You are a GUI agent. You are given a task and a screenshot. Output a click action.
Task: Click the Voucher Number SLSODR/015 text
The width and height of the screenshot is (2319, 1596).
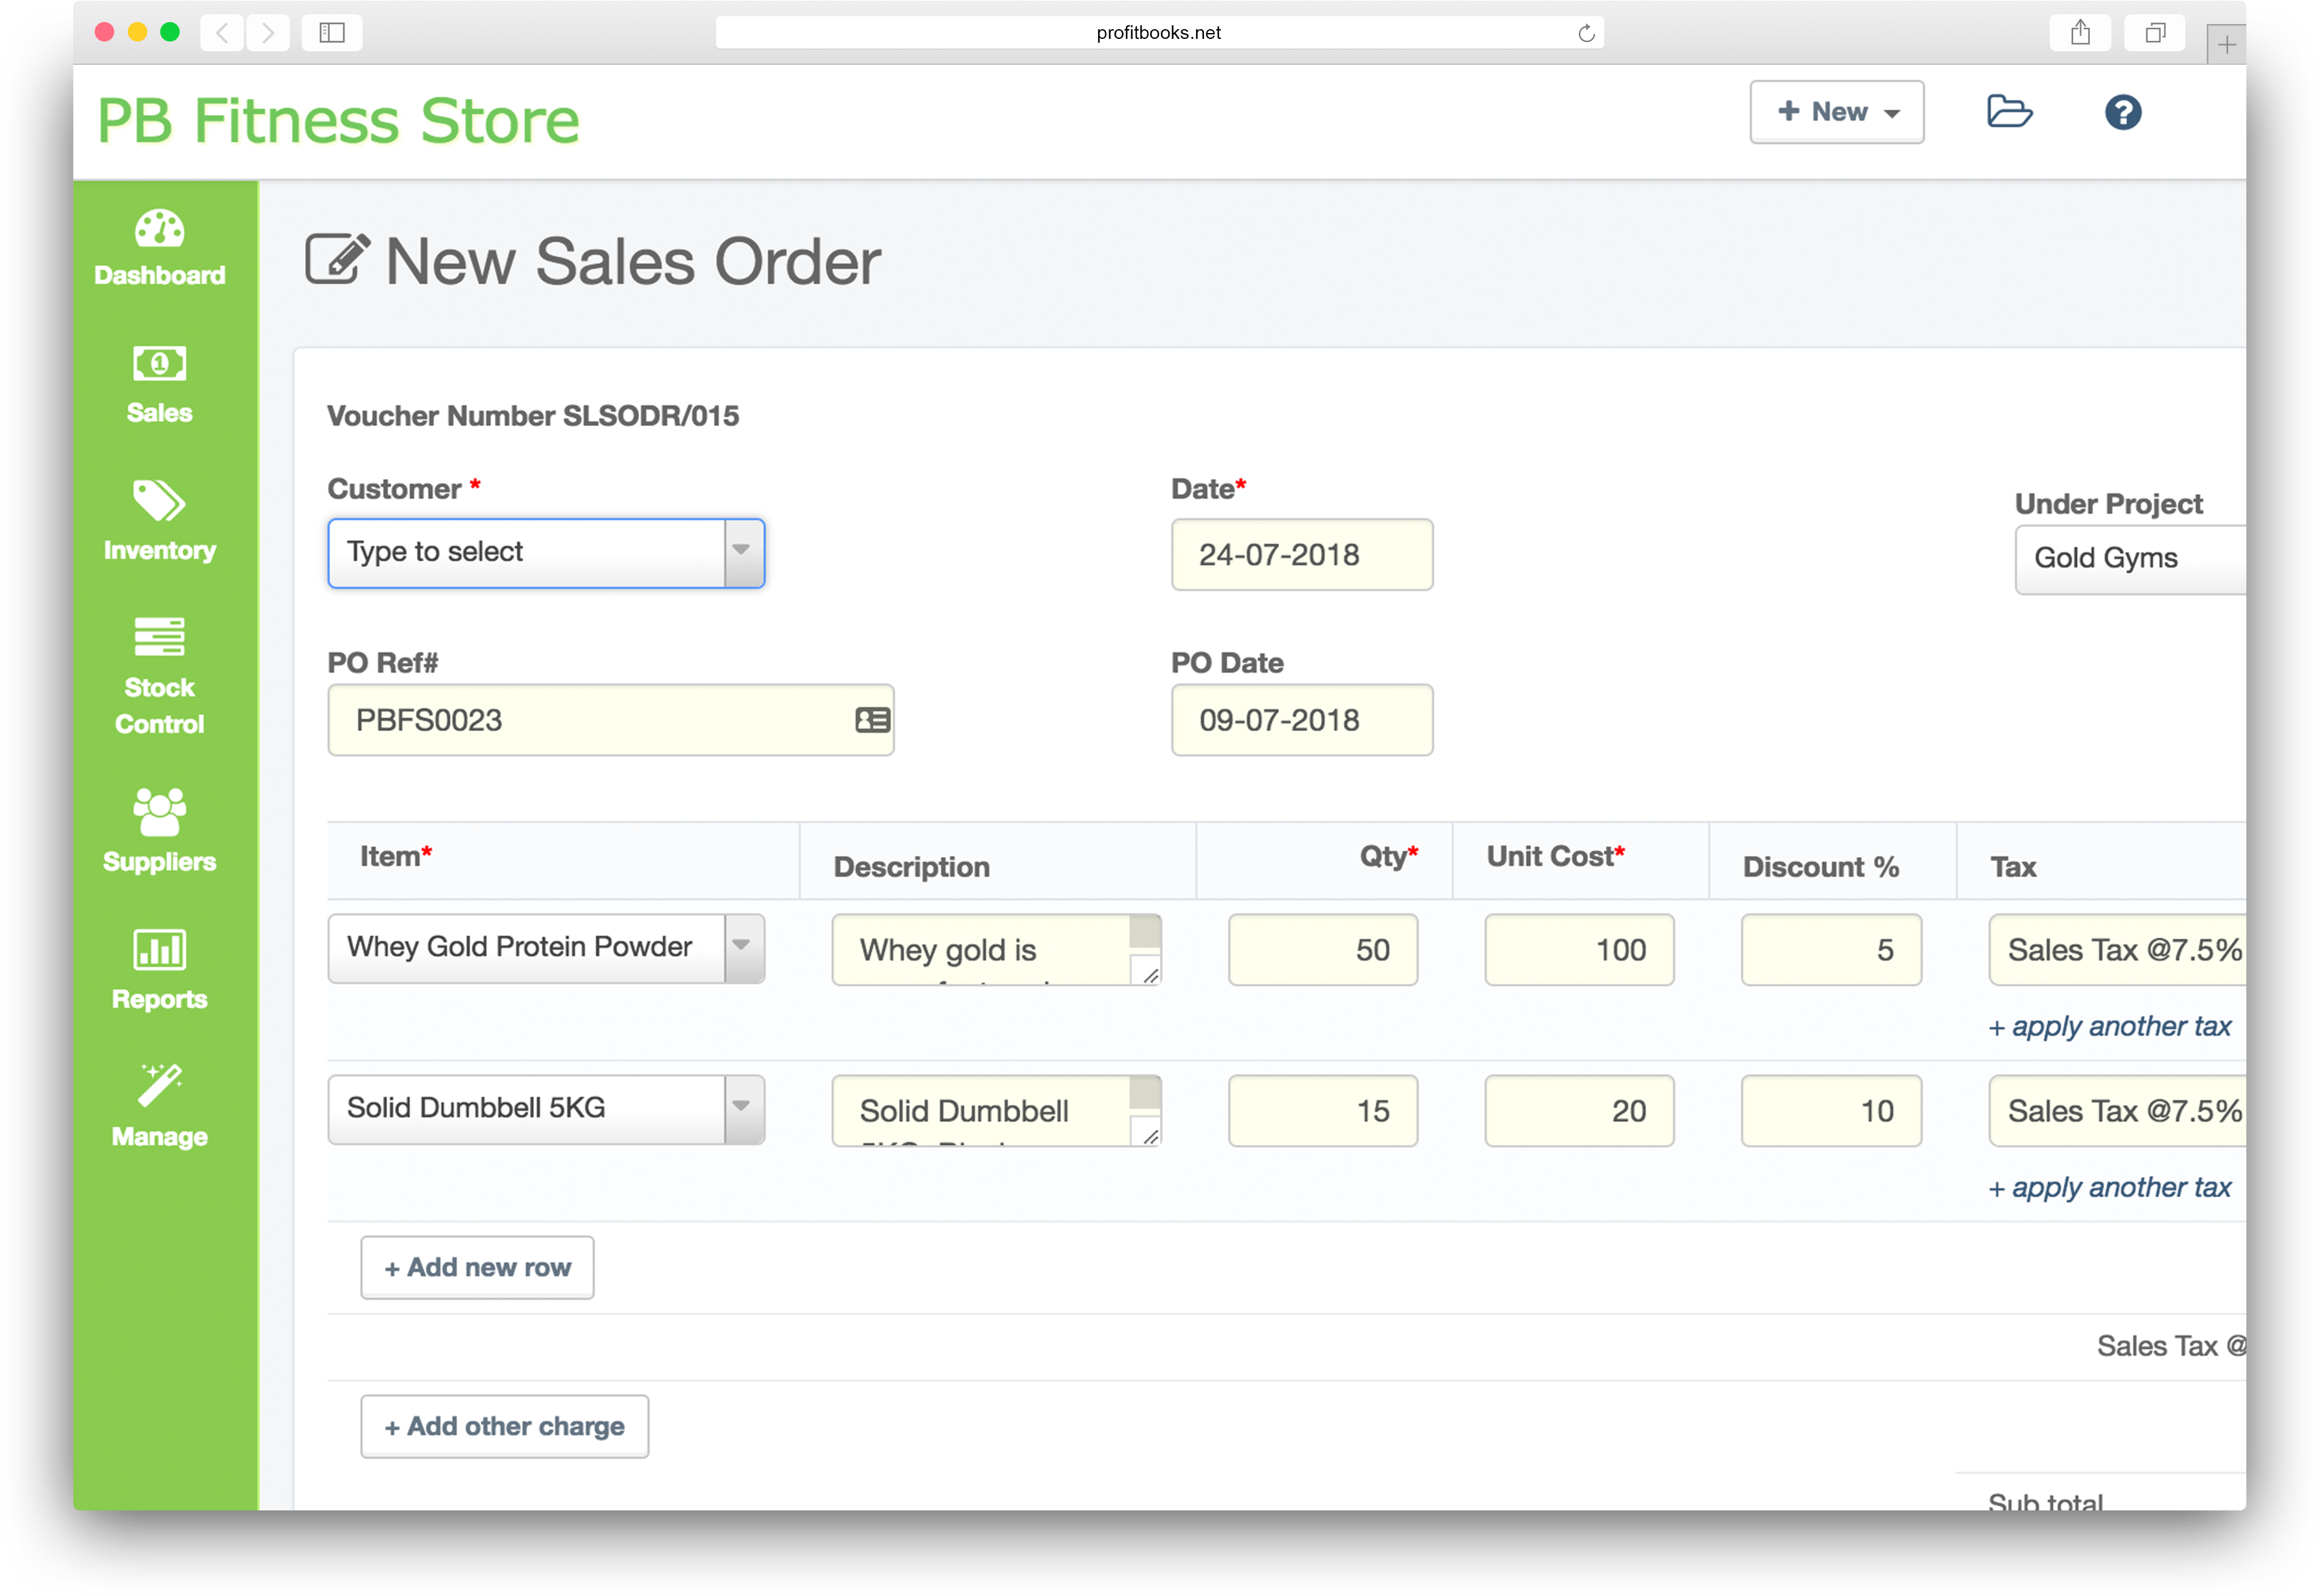click(x=533, y=416)
